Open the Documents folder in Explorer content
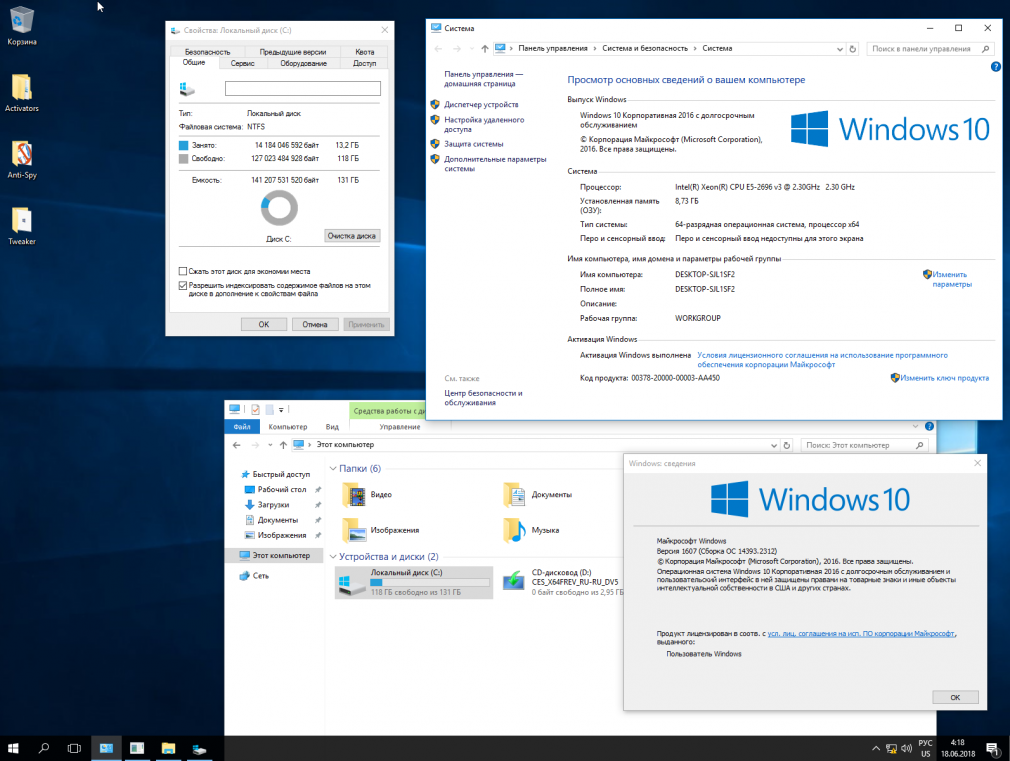This screenshot has width=1010, height=761. point(538,495)
